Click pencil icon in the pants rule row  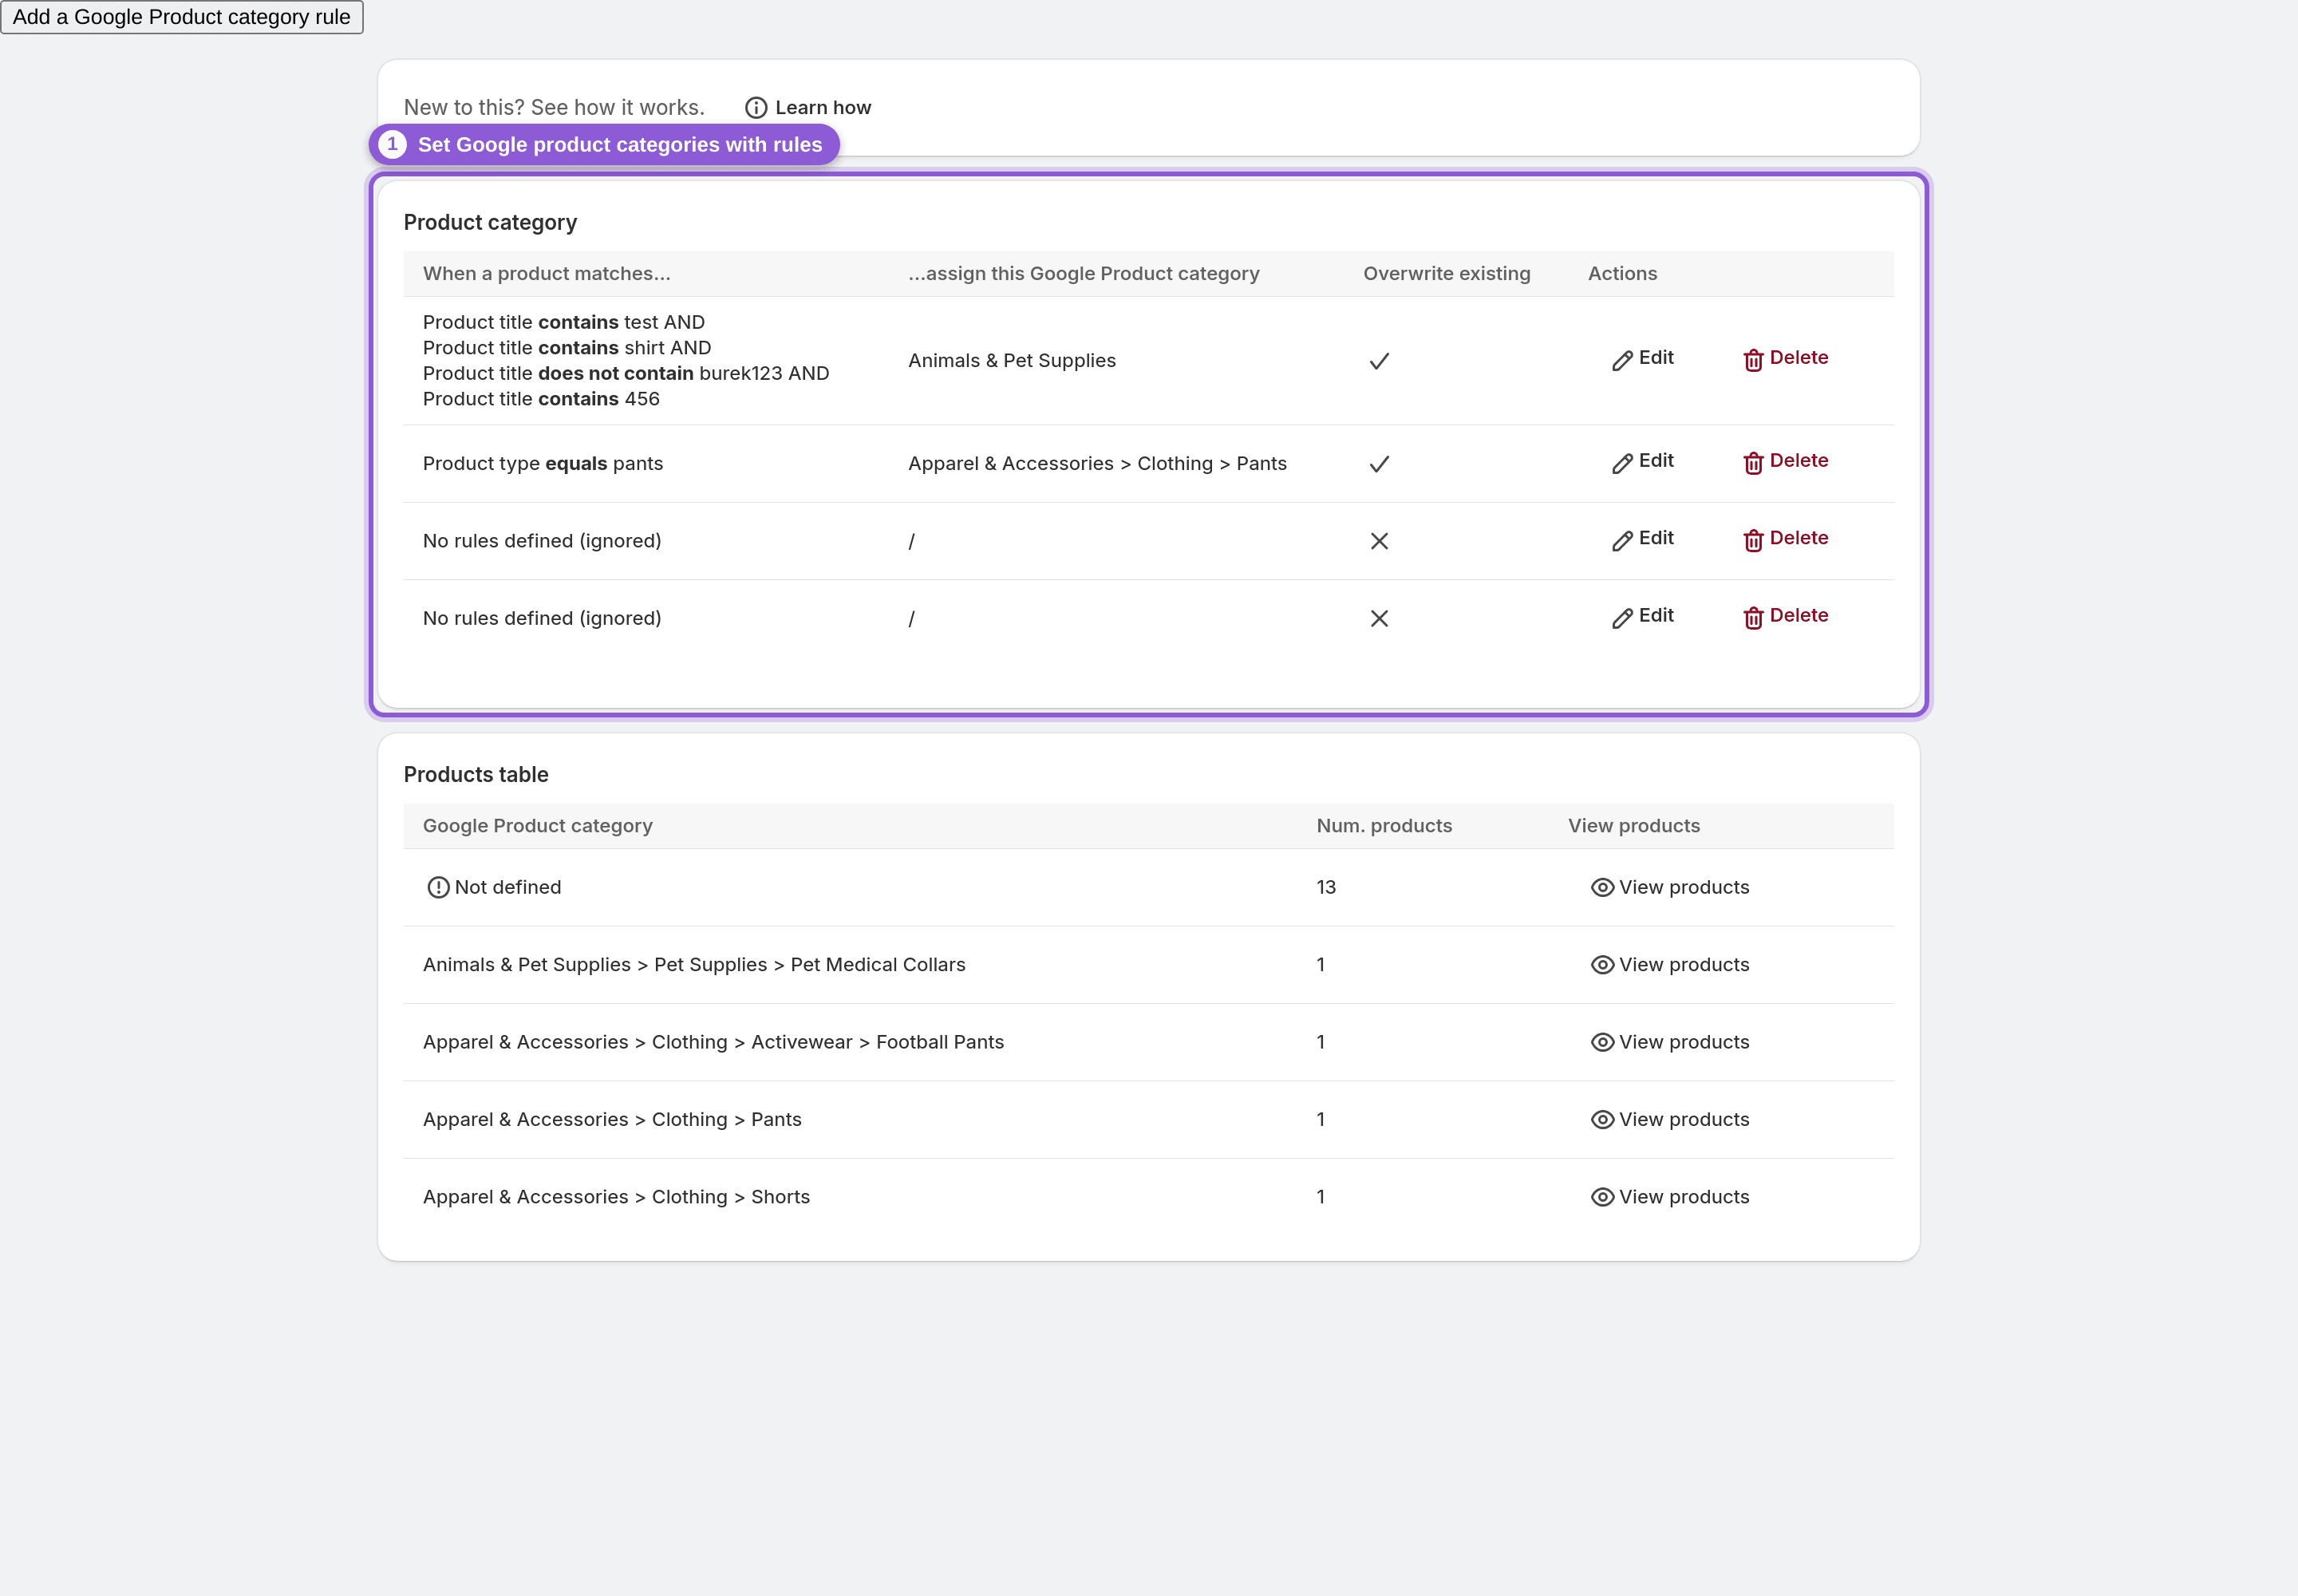(x=1622, y=463)
